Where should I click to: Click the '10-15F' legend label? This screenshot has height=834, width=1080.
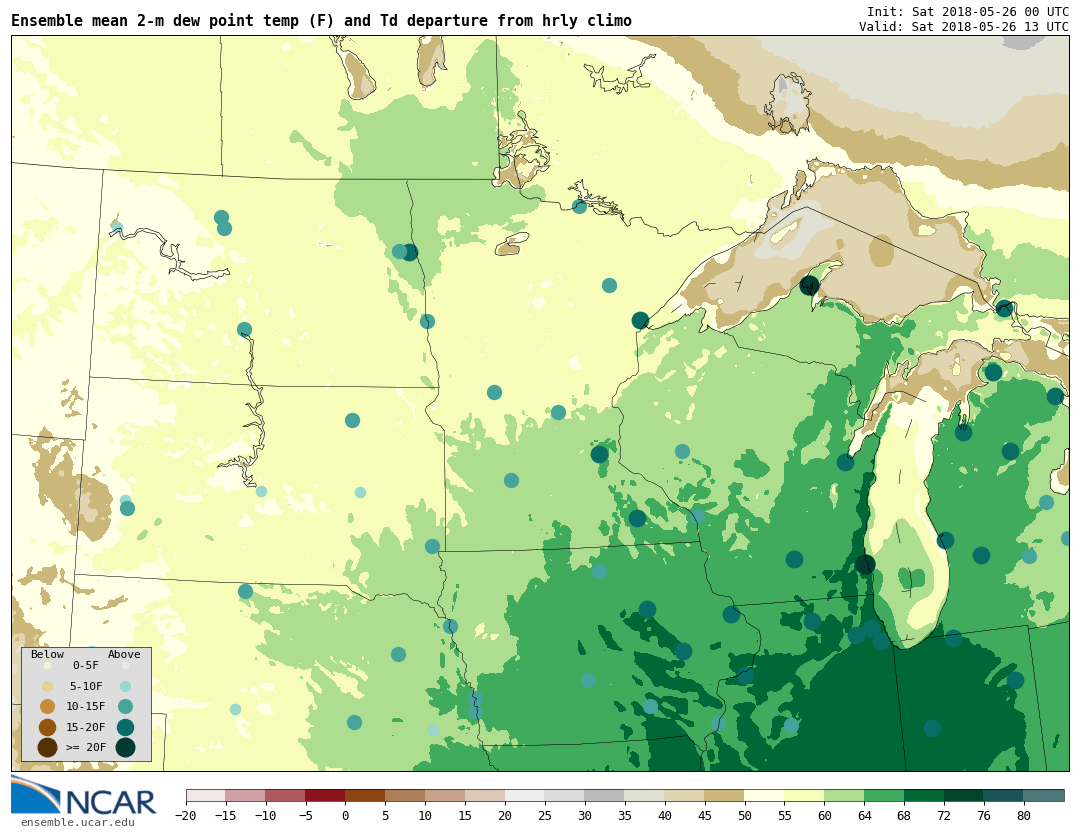[86, 707]
